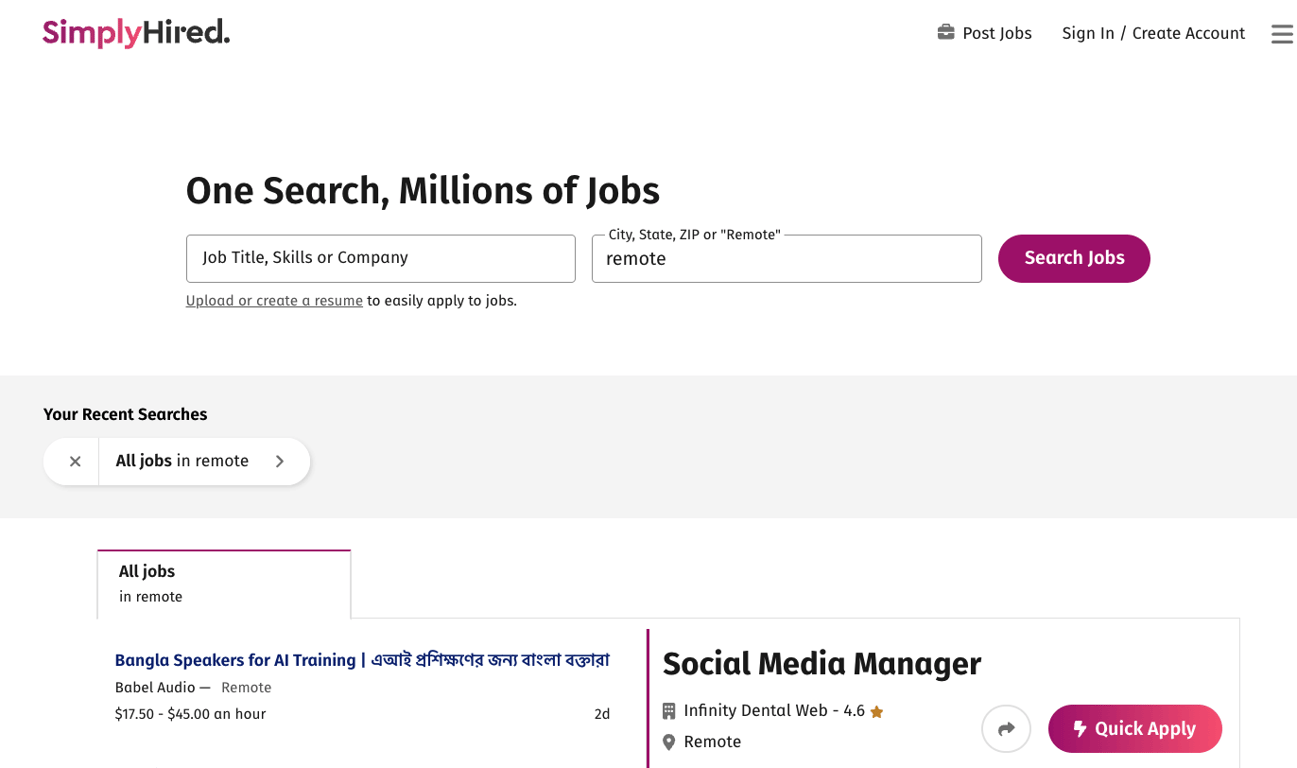Click the share arrow icon on Social Media Manager
The width and height of the screenshot is (1297, 768).
(1006, 729)
